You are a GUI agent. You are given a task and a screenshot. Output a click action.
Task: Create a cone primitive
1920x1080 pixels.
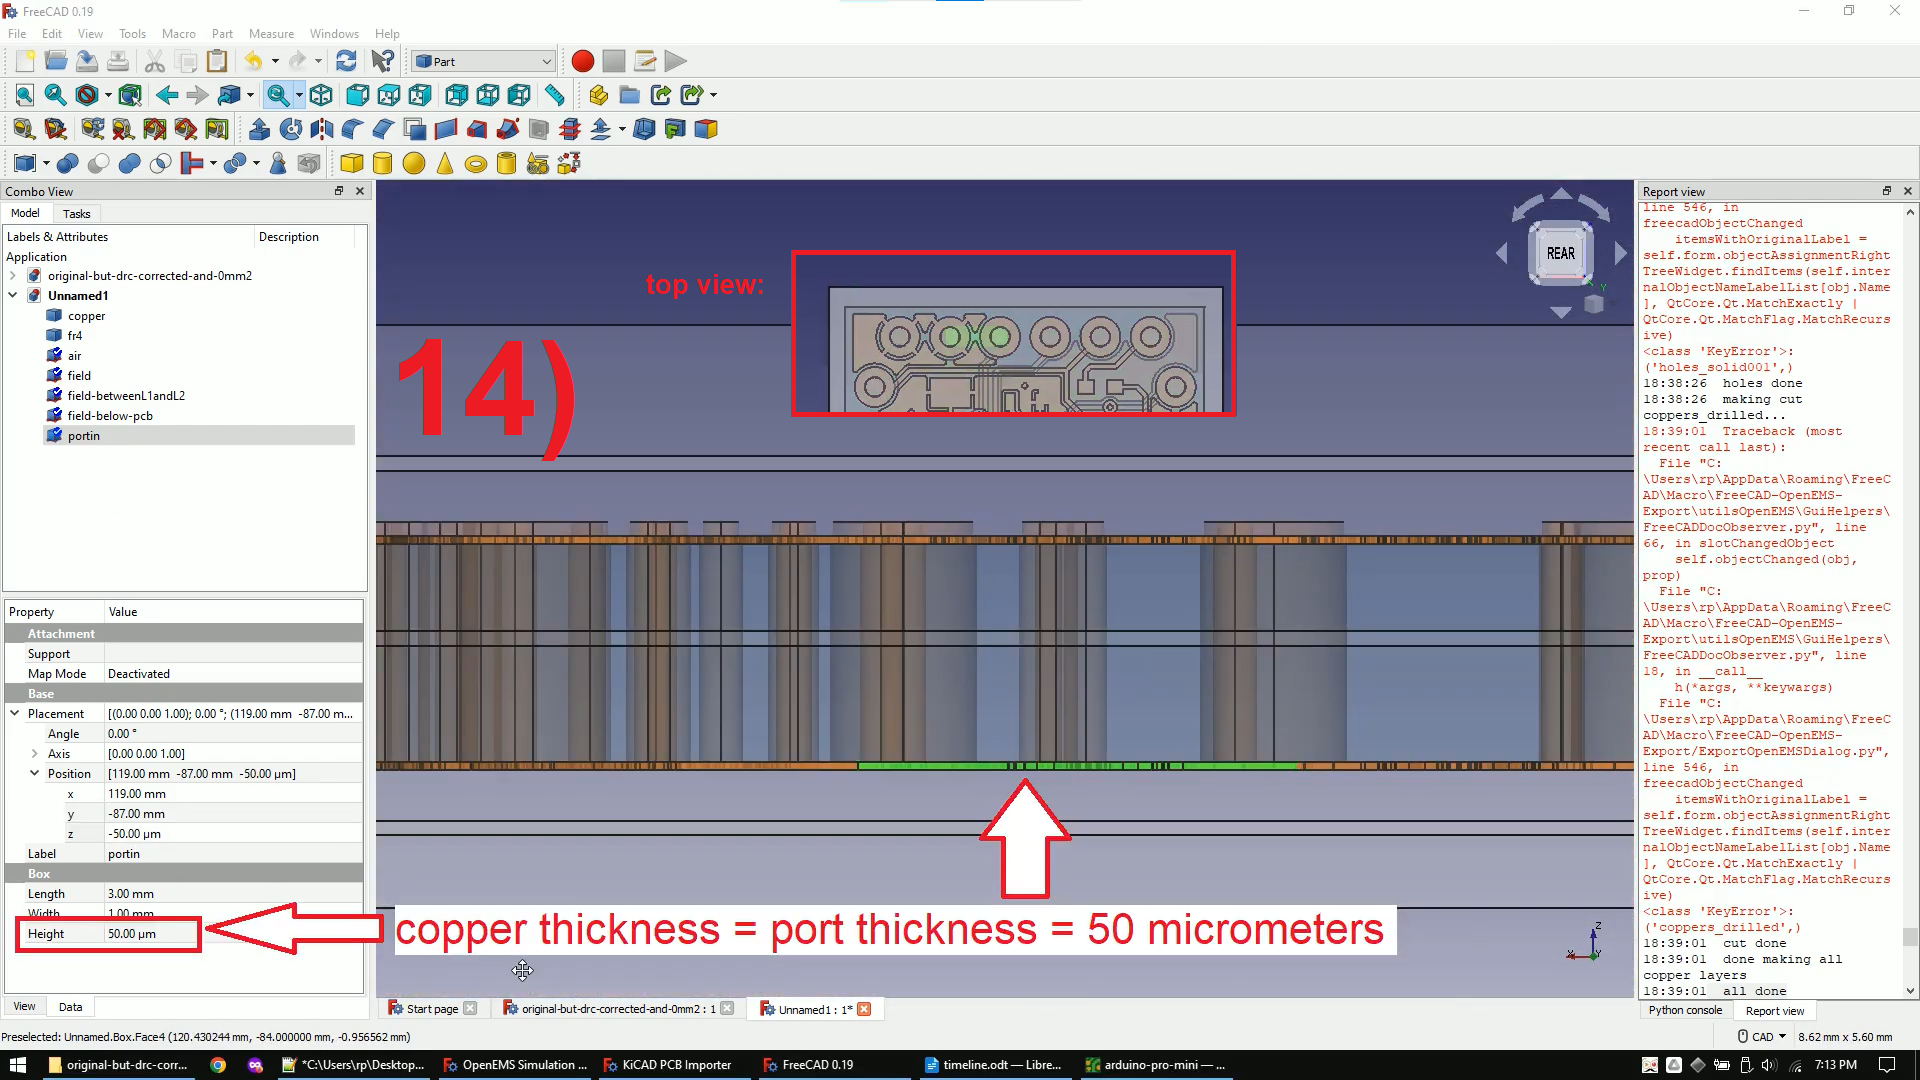(444, 163)
